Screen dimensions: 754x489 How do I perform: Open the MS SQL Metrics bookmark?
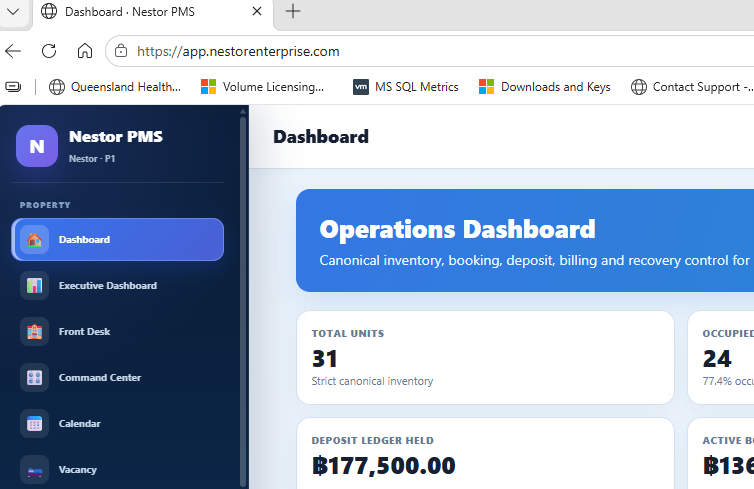click(x=406, y=87)
